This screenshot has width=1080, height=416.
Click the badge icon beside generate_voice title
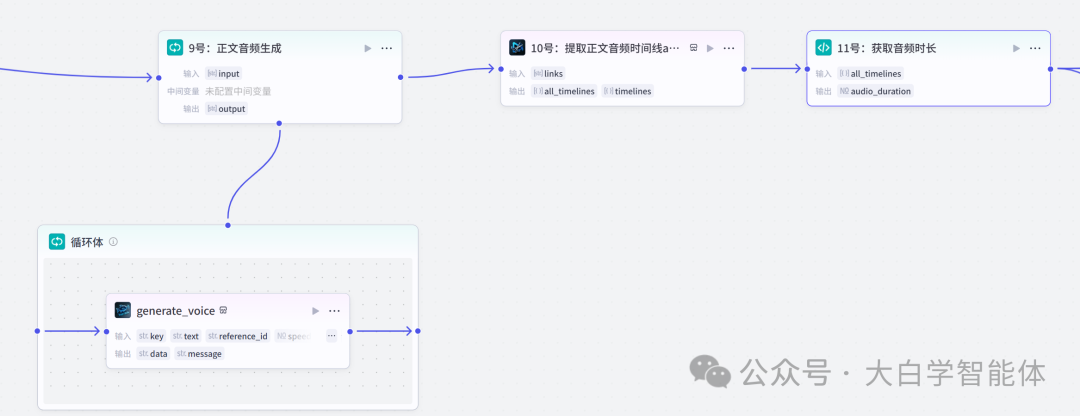coord(223,311)
